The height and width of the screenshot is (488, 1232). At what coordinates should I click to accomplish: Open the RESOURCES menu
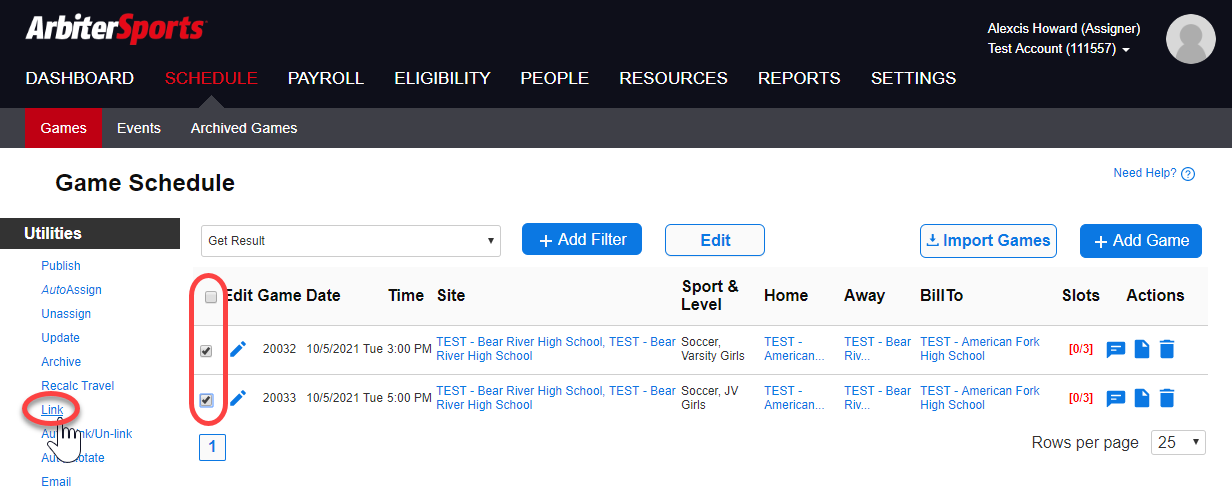673,78
